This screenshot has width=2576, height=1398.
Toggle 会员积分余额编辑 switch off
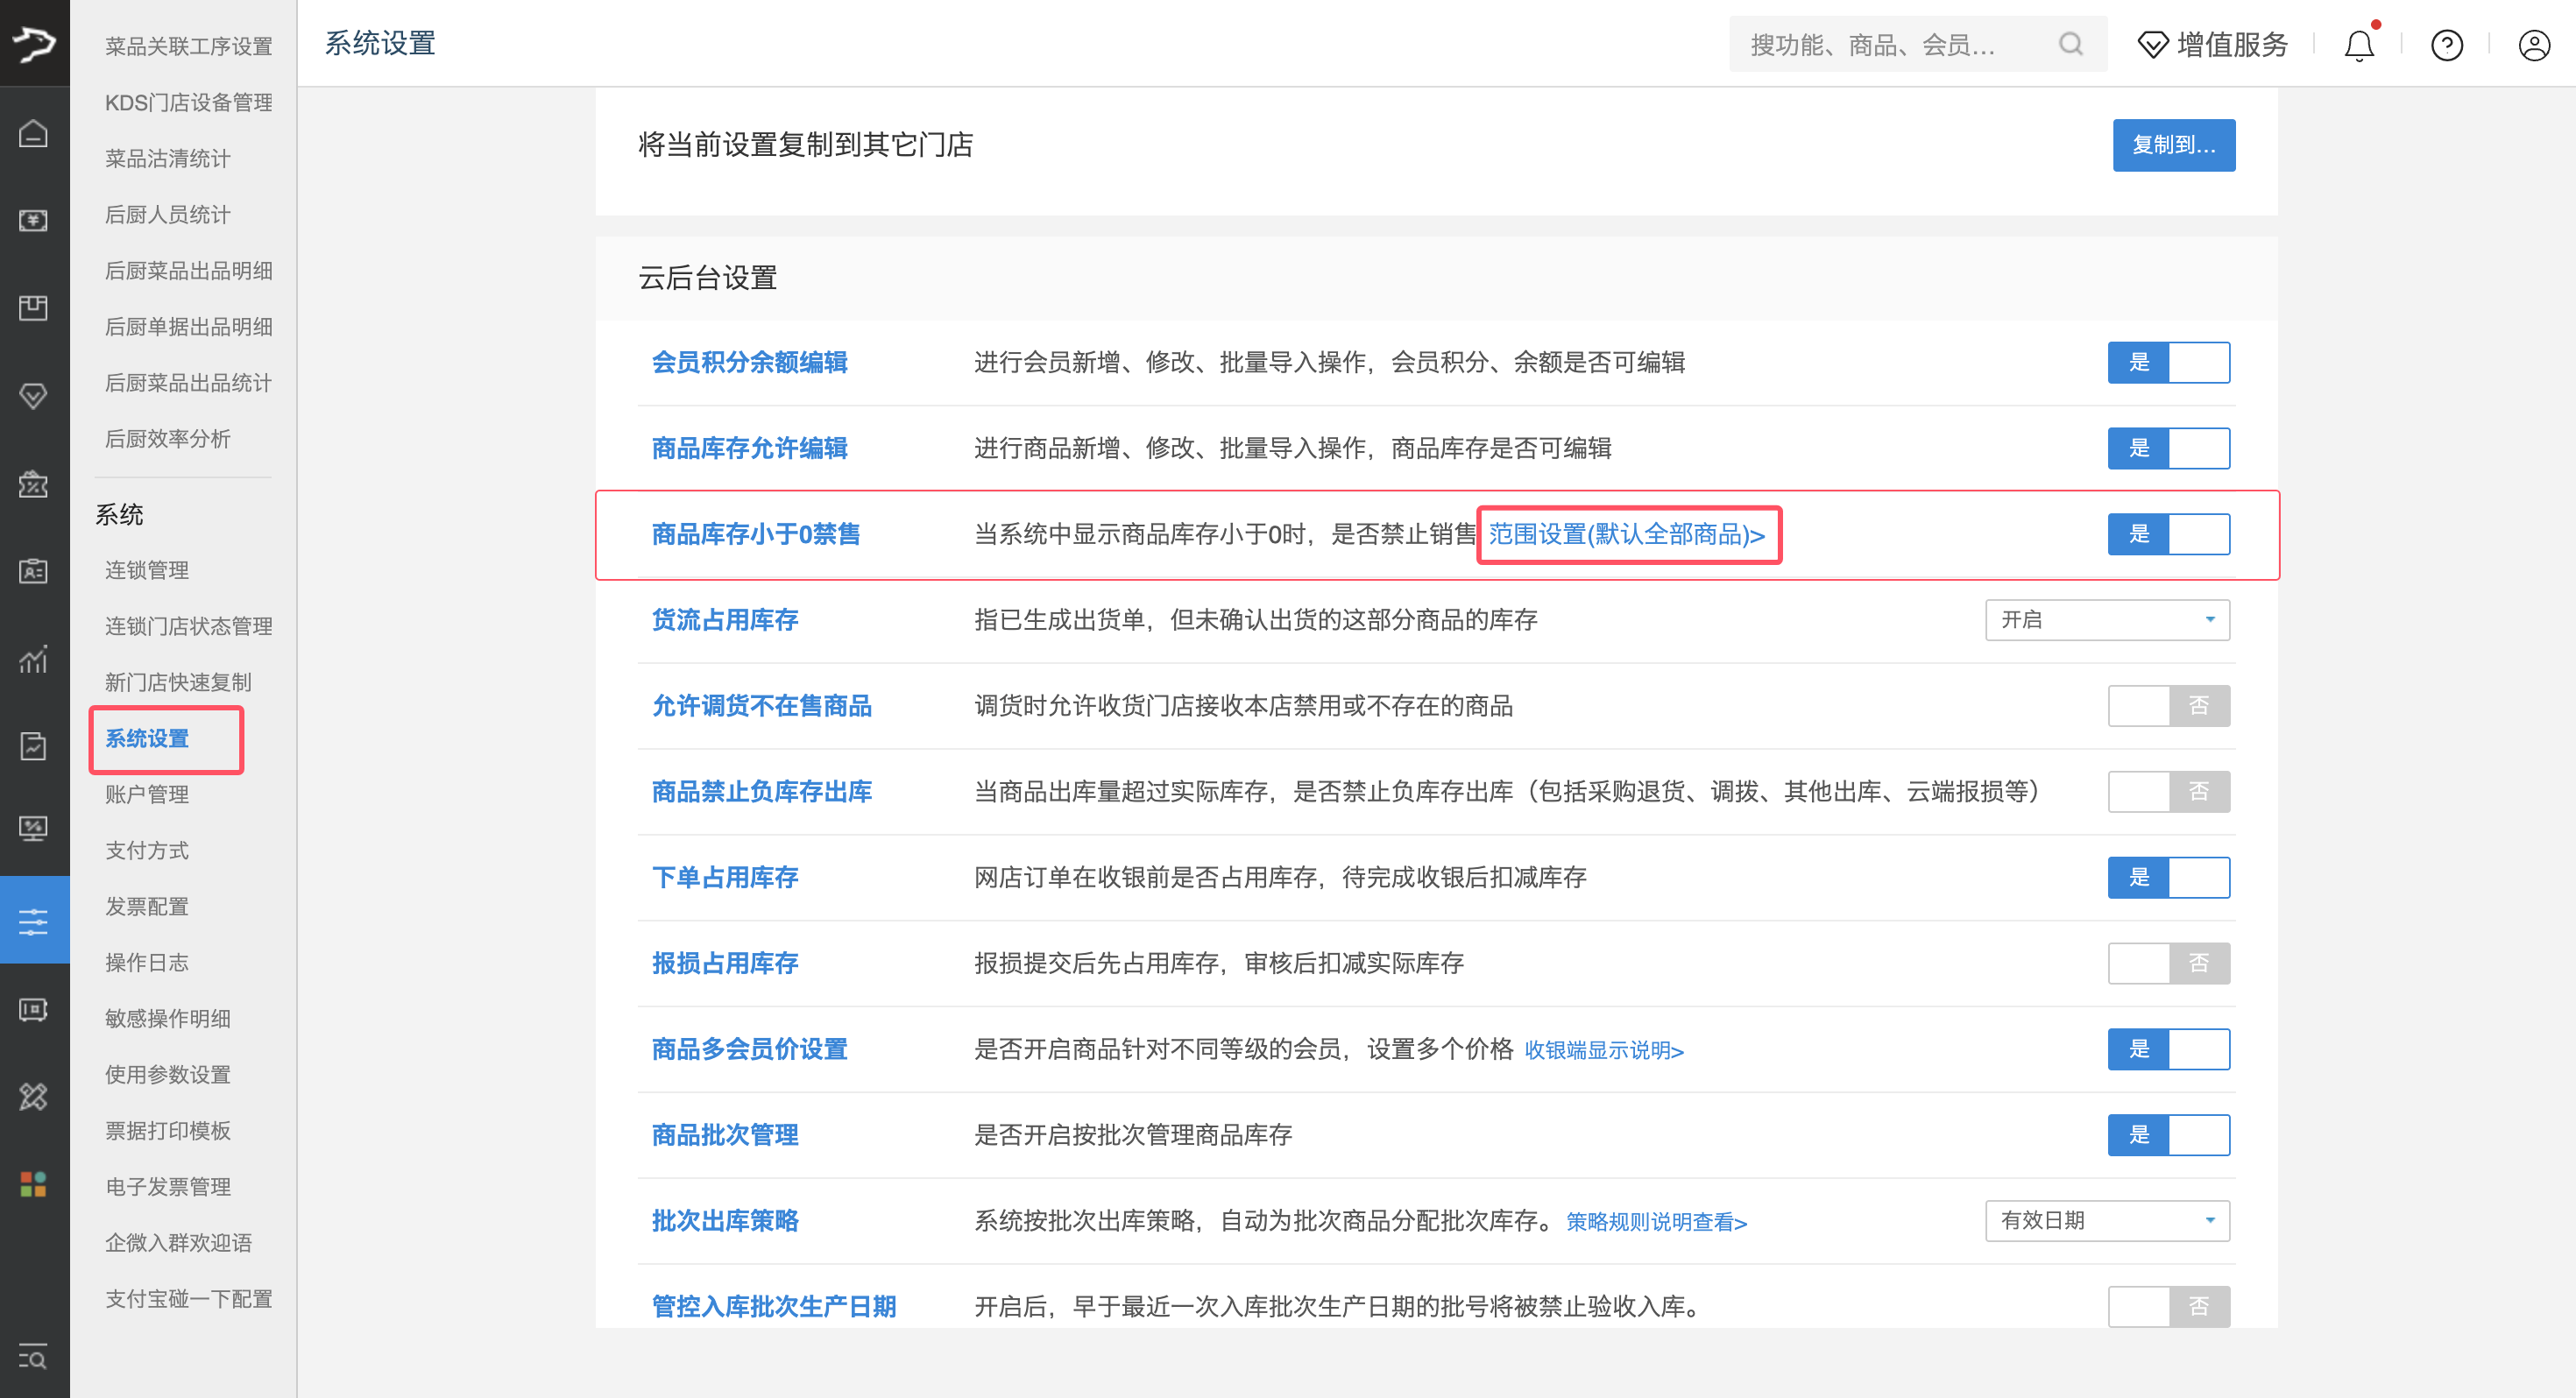coord(2169,362)
